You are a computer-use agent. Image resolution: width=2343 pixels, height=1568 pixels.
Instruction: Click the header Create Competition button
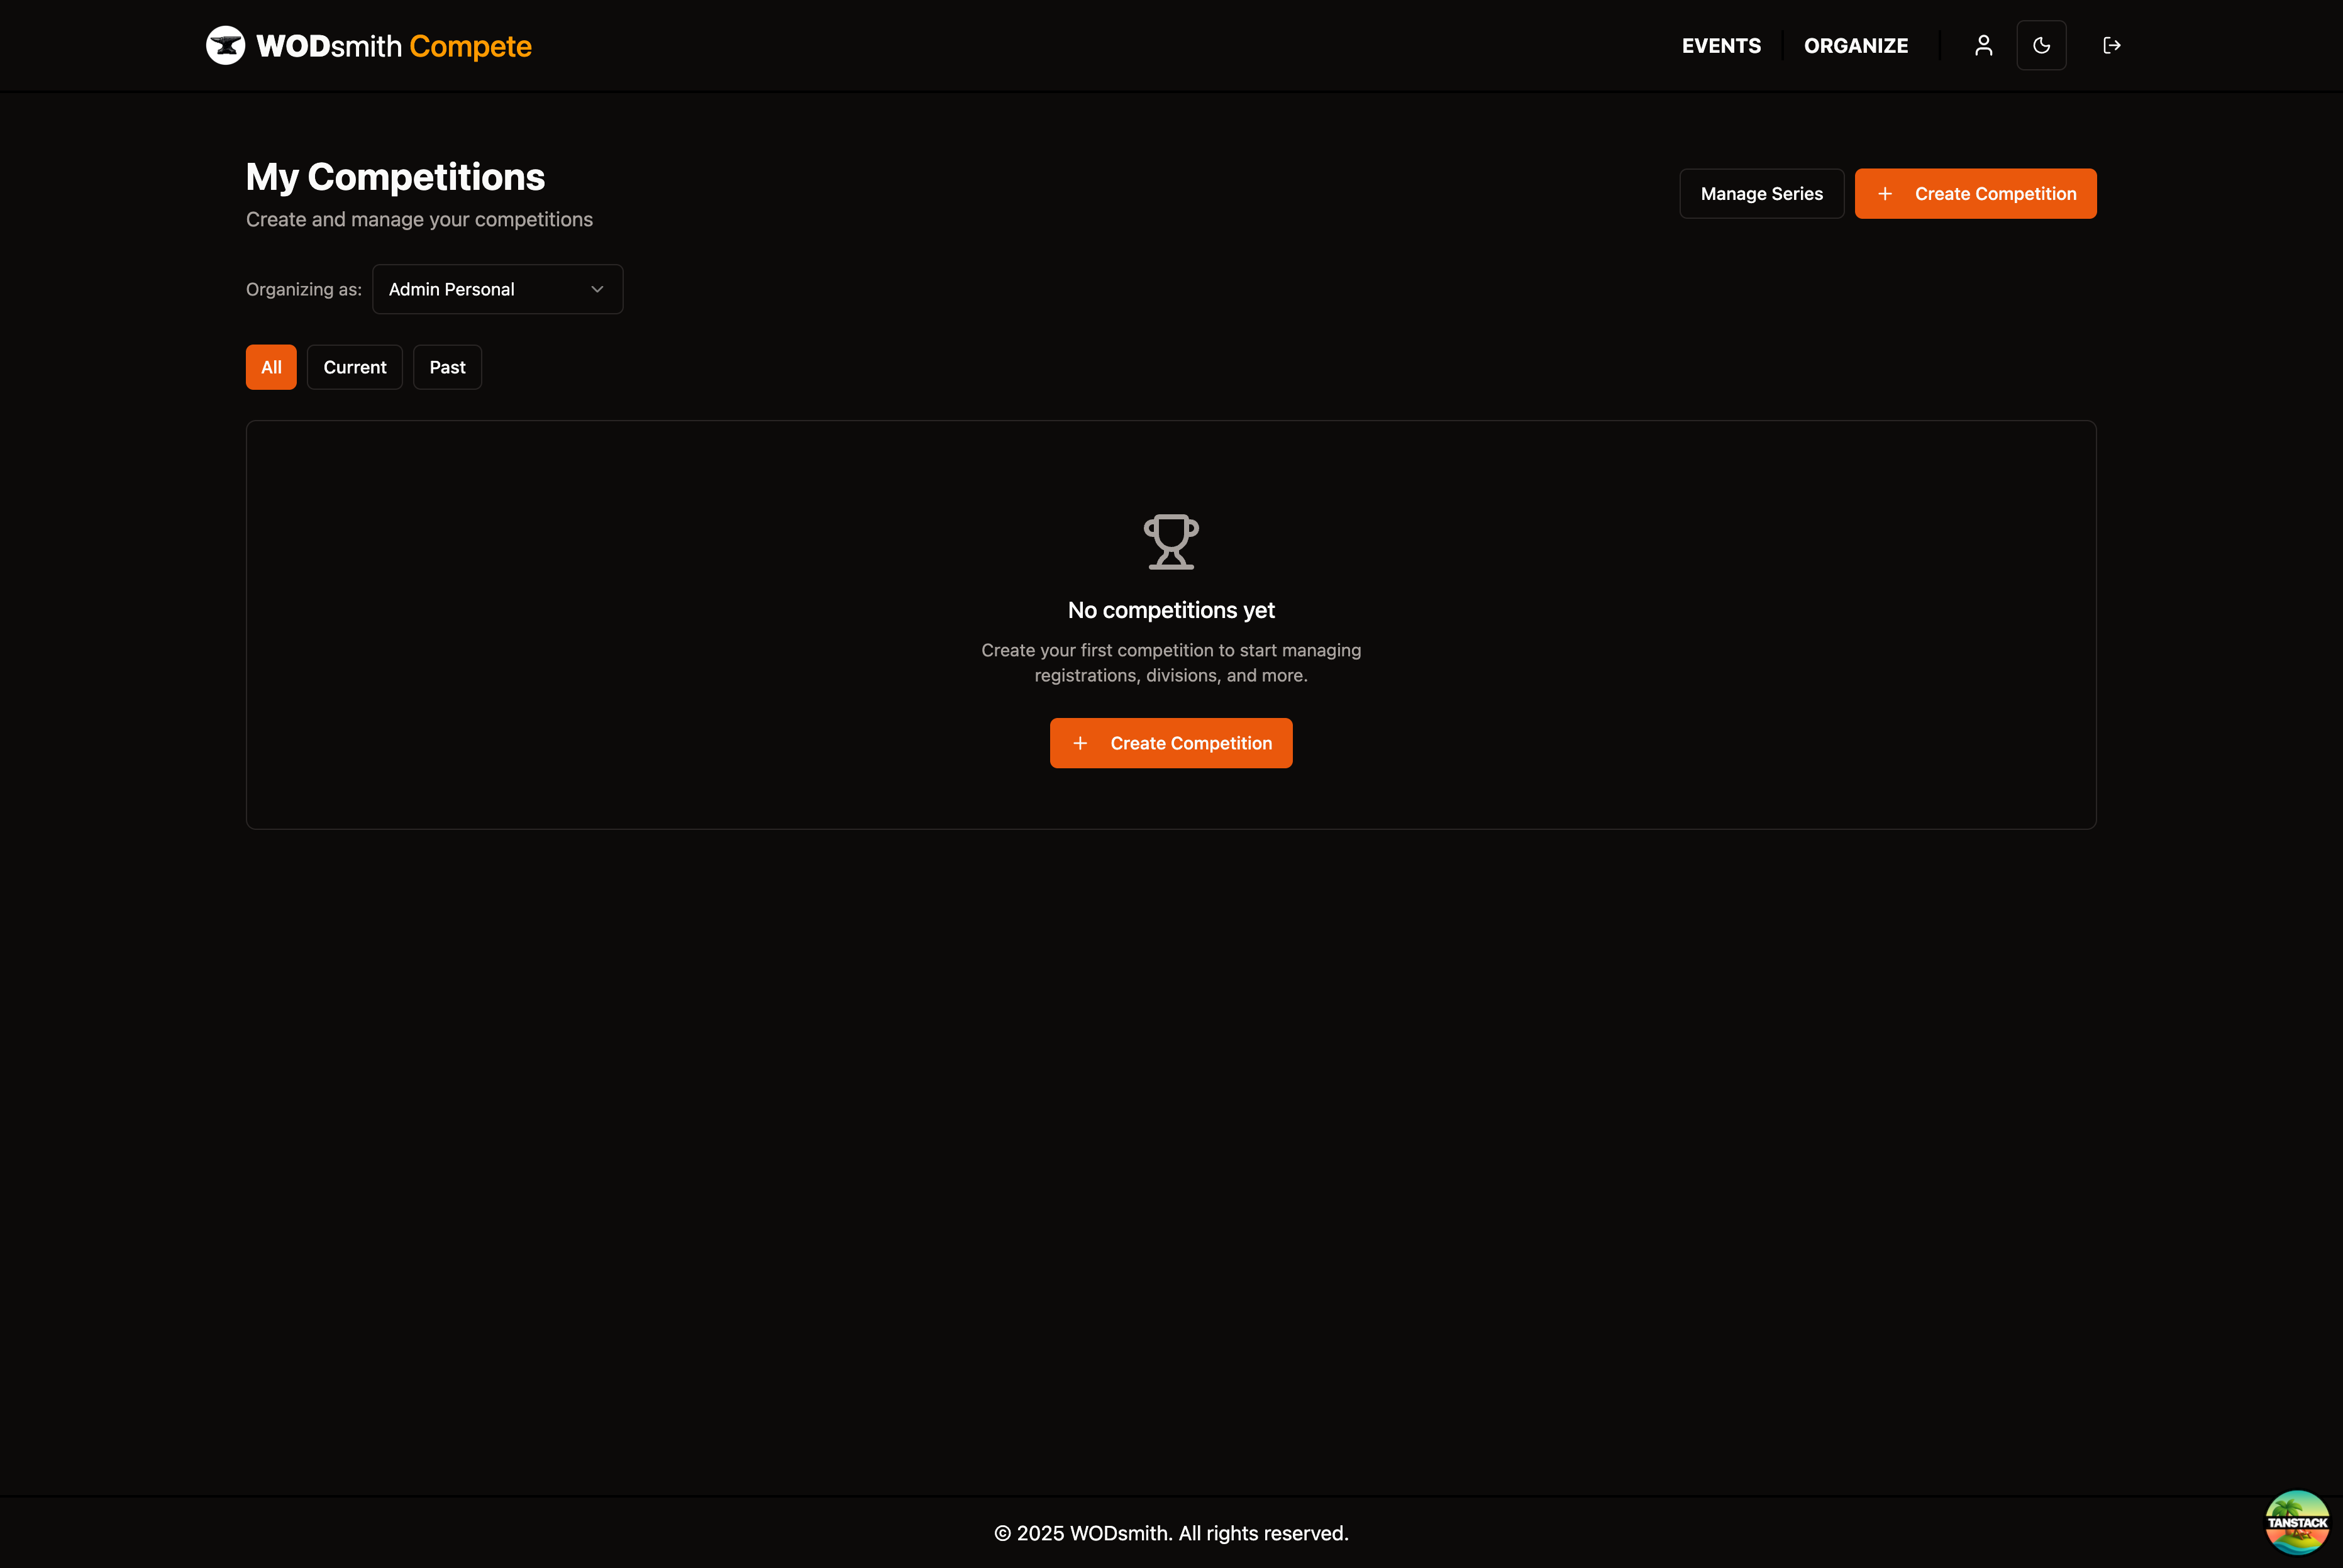1975,194
